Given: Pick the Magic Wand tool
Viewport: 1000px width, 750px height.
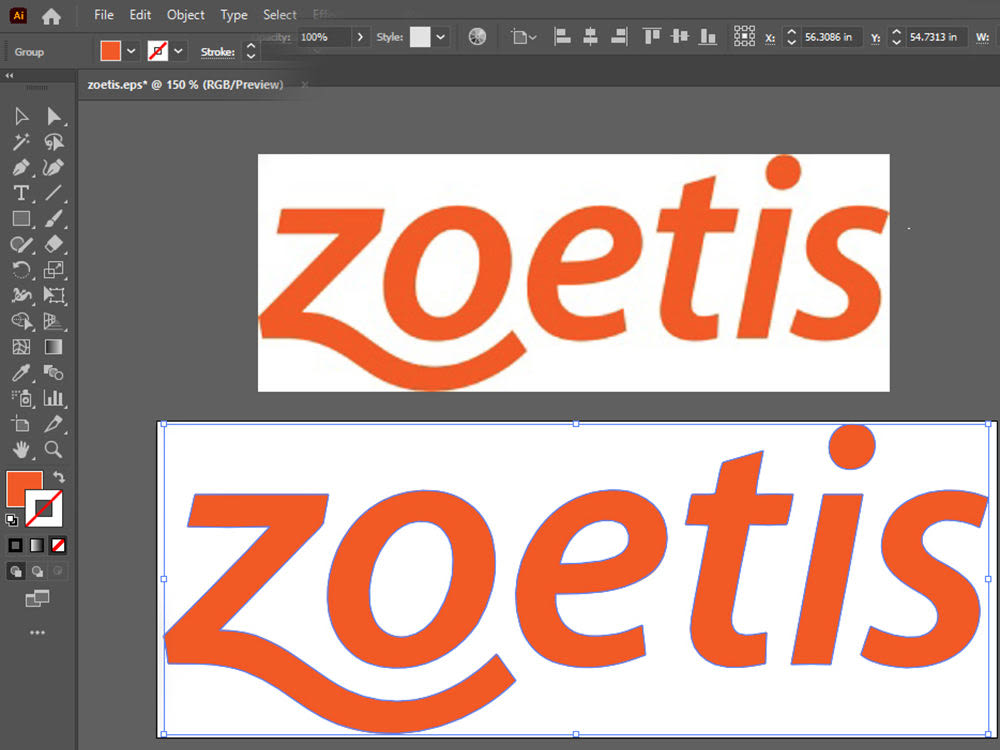Looking at the screenshot, I should pyautogui.click(x=21, y=142).
